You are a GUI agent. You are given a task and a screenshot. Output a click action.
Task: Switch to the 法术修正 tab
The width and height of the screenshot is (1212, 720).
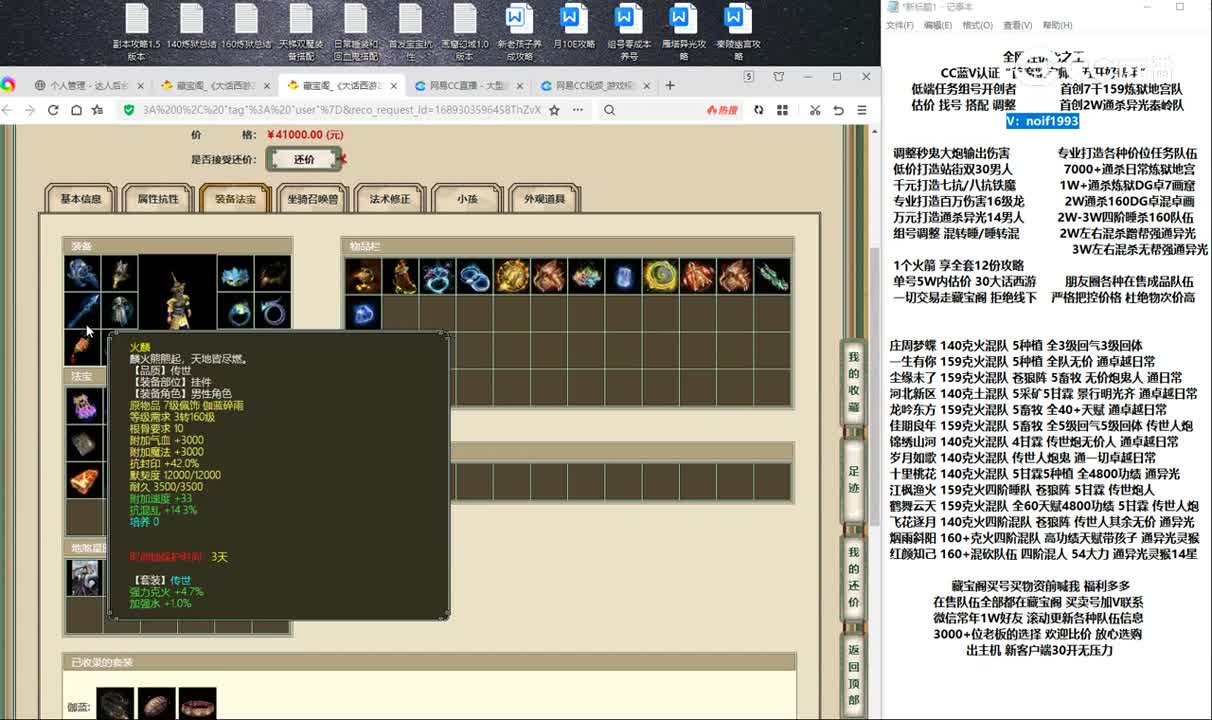pos(390,199)
